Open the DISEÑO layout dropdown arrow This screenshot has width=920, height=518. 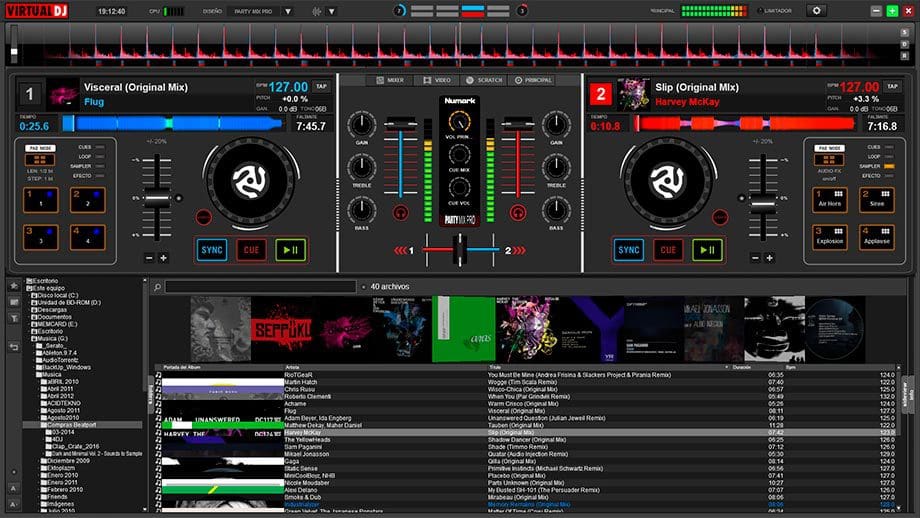point(288,11)
